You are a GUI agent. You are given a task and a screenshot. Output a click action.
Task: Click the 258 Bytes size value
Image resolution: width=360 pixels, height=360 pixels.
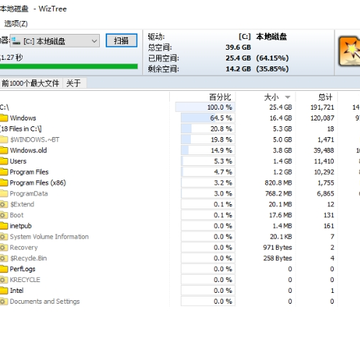pos(277,258)
